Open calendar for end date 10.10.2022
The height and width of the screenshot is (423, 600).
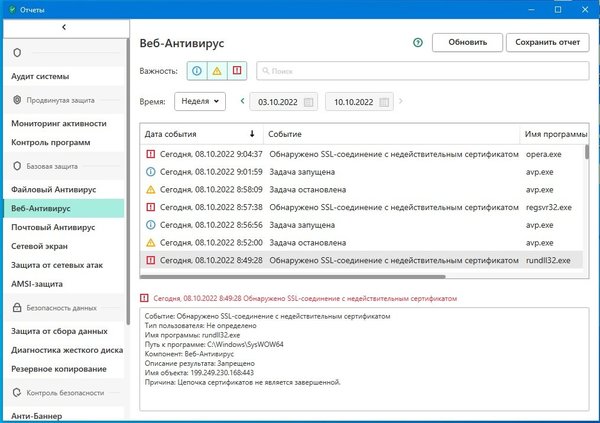[x=384, y=102]
